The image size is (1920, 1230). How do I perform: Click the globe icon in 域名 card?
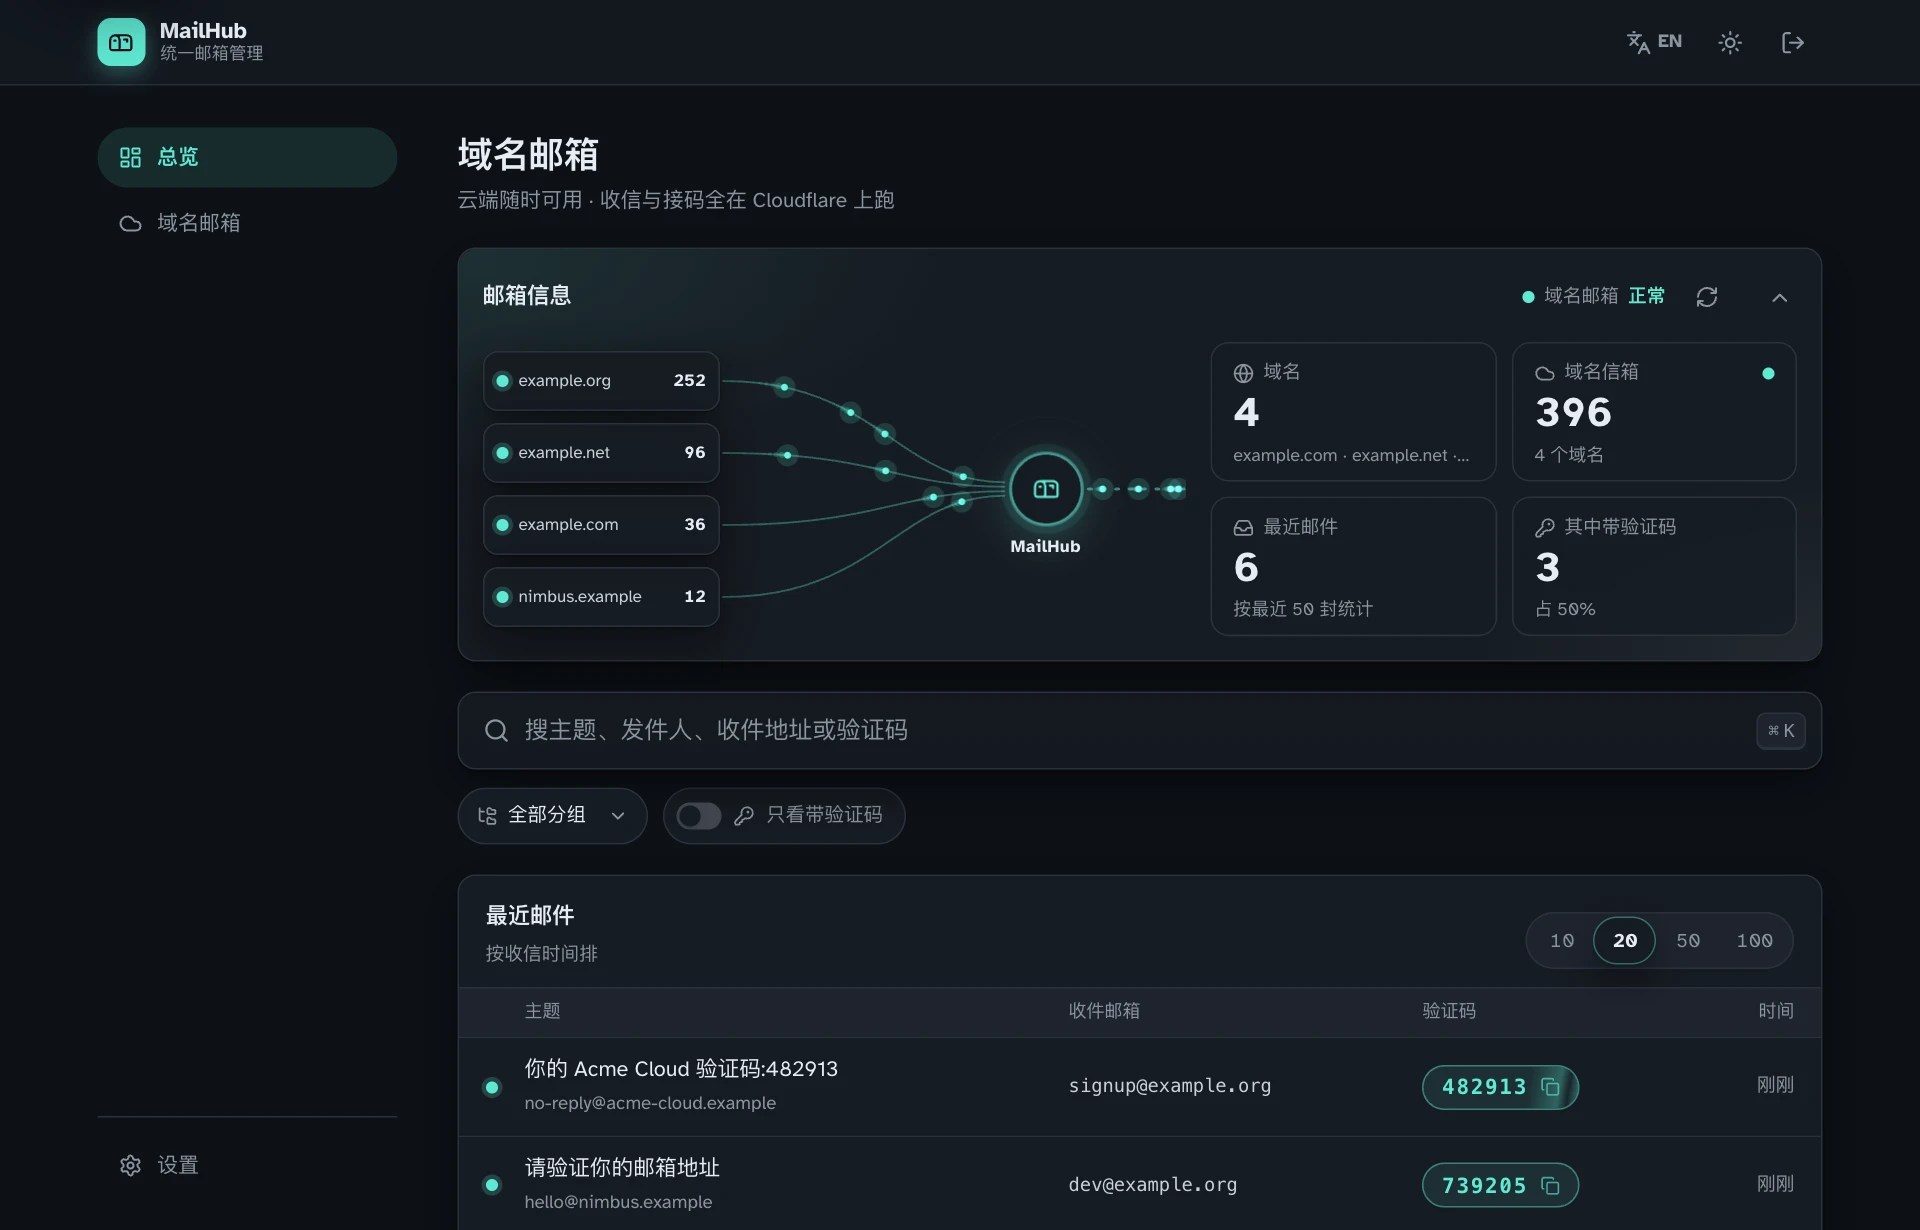pyautogui.click(x=1243, y=373)
